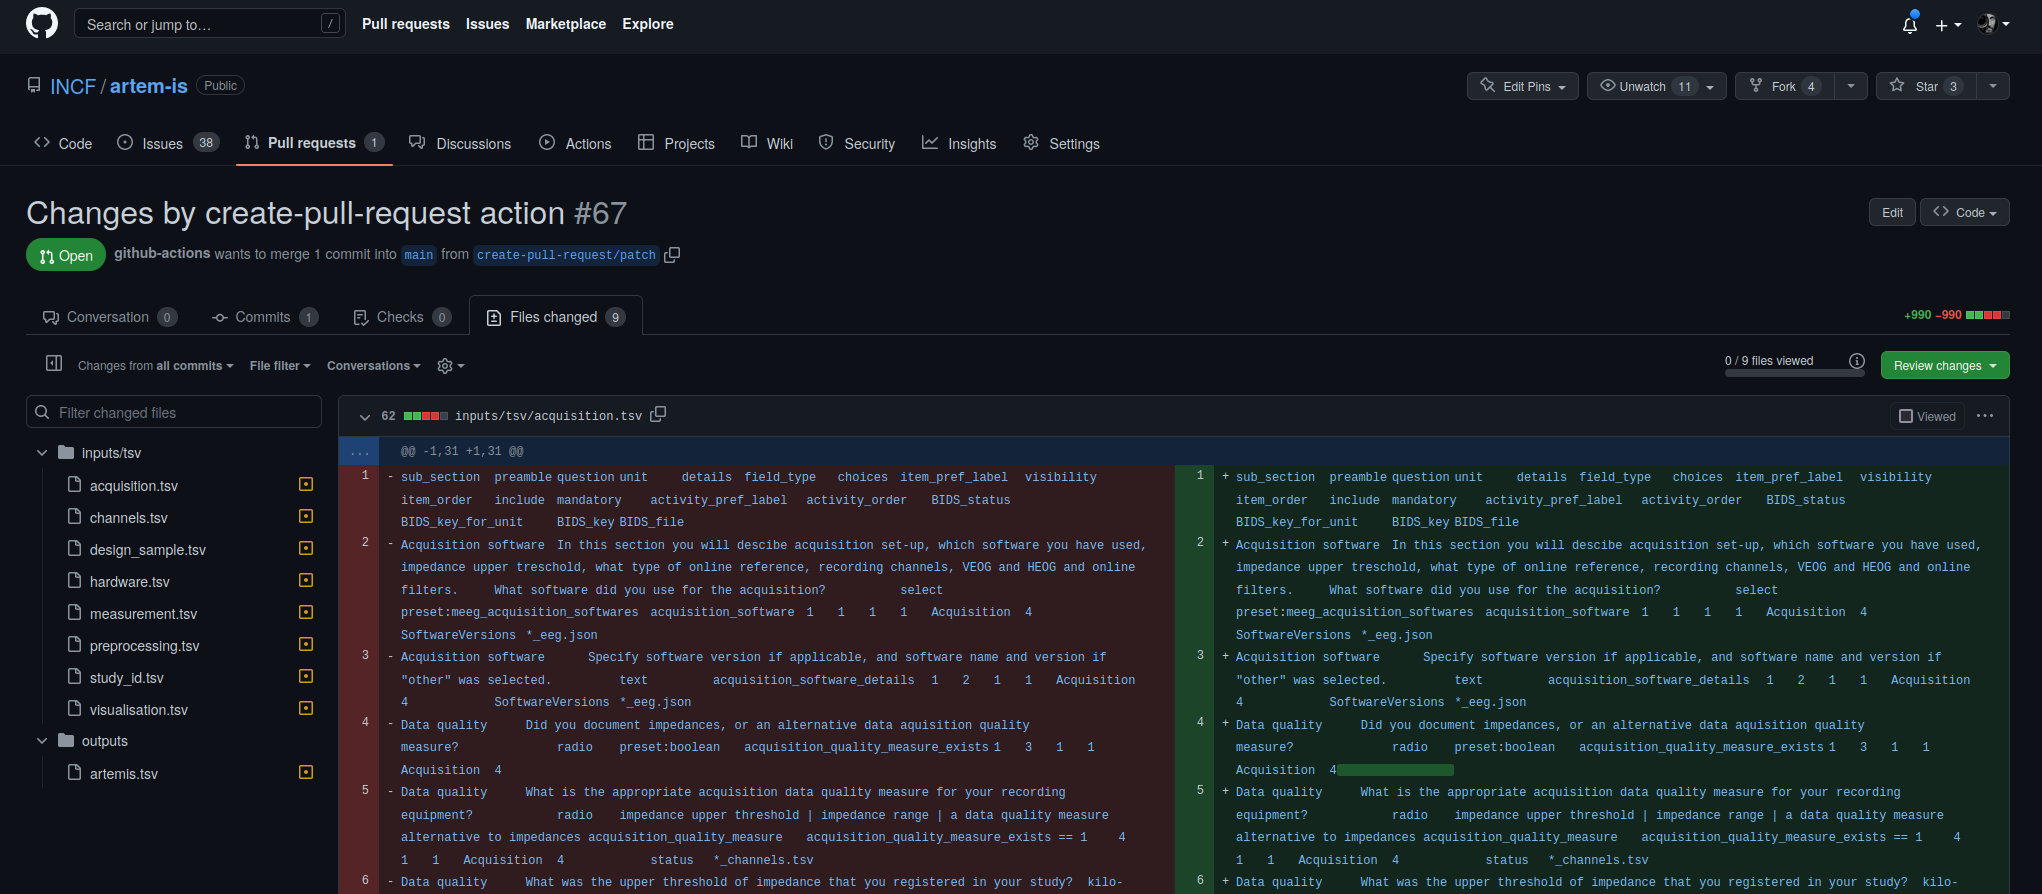Collapse the outputs folder
This screenshot has height=894, width=2042.
coord(42,741)
